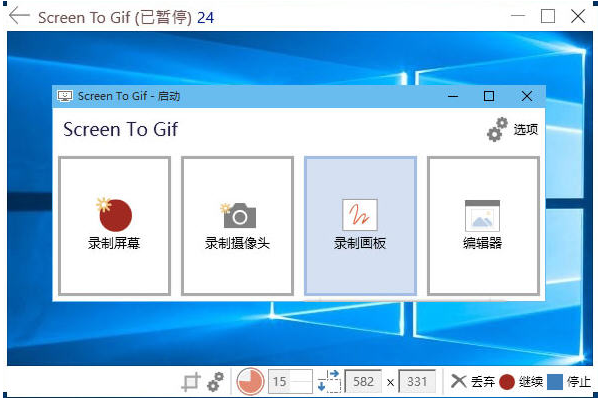Open the 录制画板 board recorder tile

(x=360, y=226)
